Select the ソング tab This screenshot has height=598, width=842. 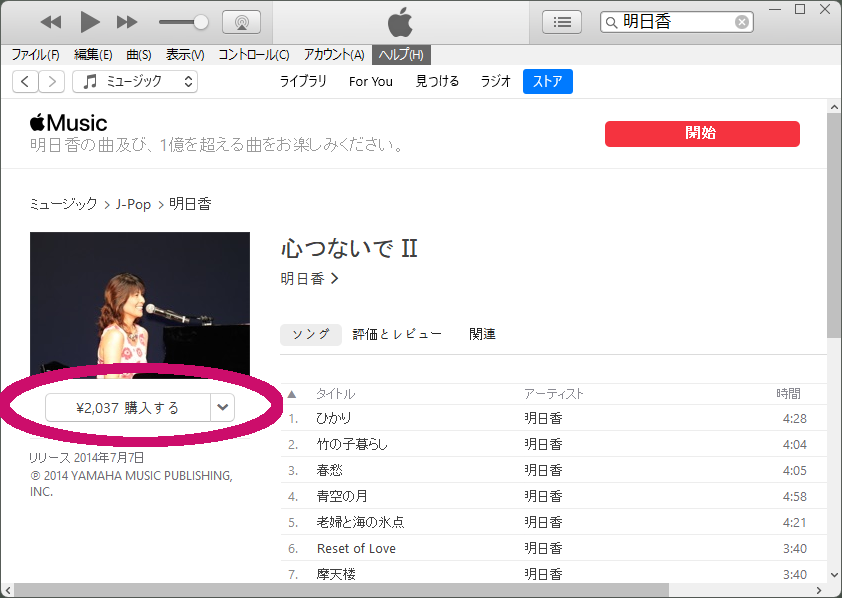pos(311,334)
